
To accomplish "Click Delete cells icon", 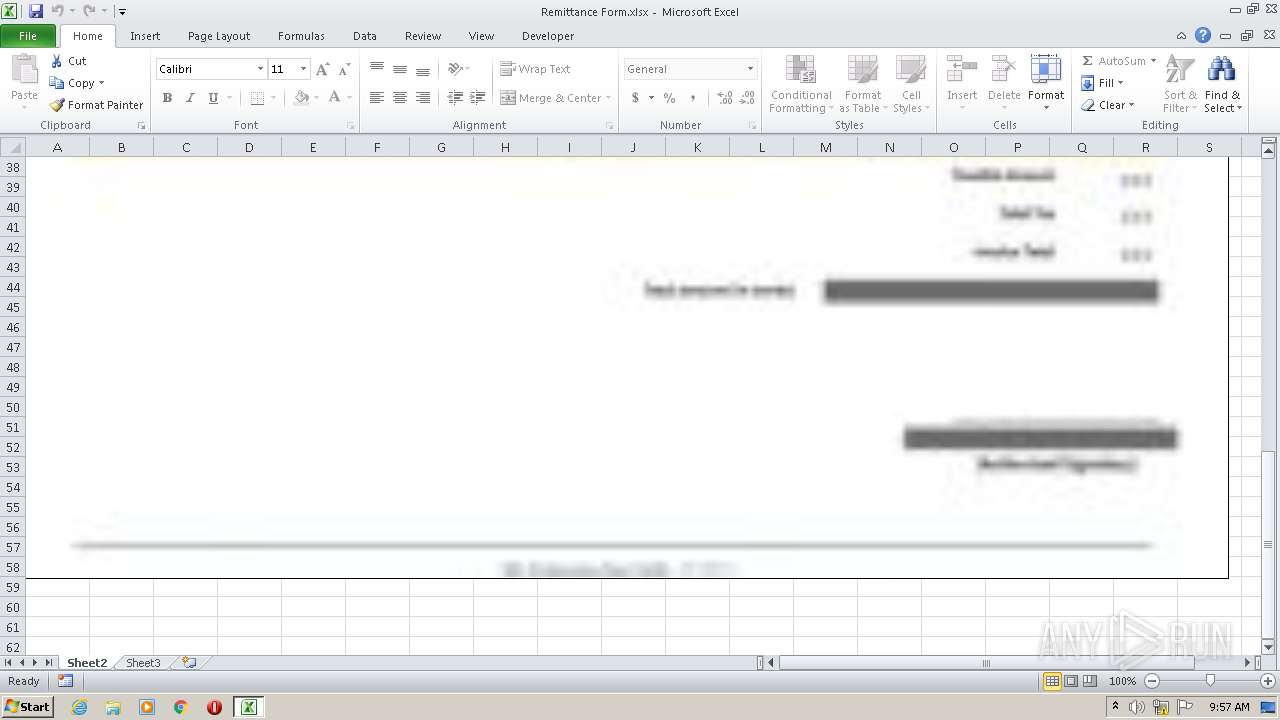I will [1004, 70].
